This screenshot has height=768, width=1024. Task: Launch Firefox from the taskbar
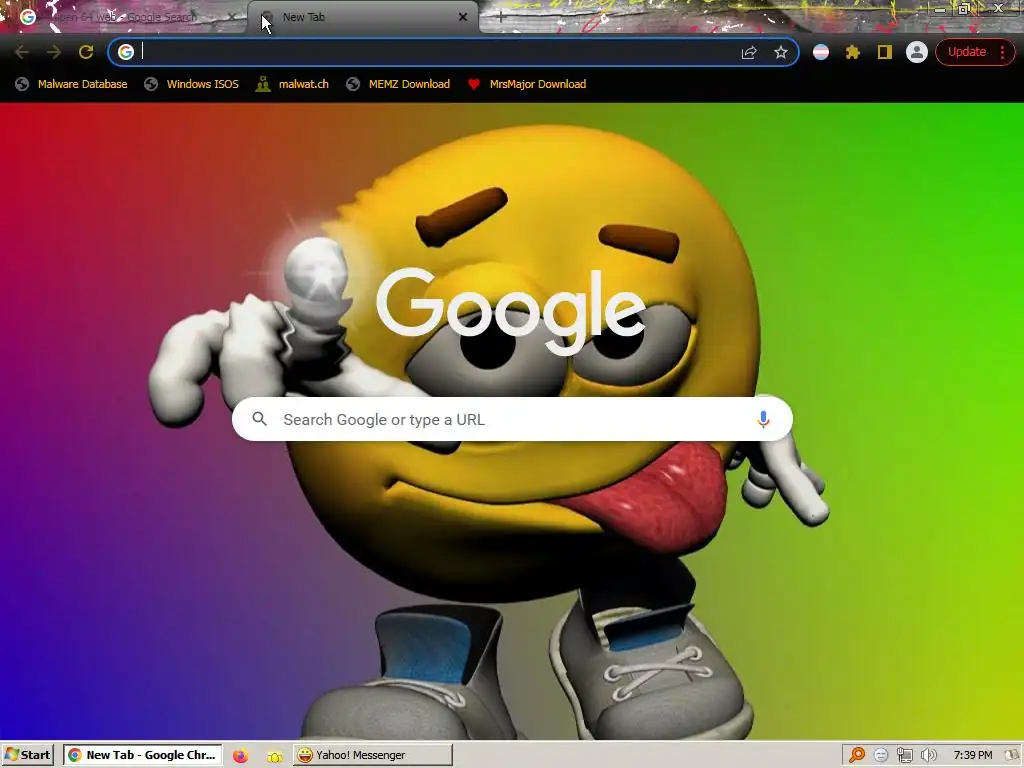(240, 756)
